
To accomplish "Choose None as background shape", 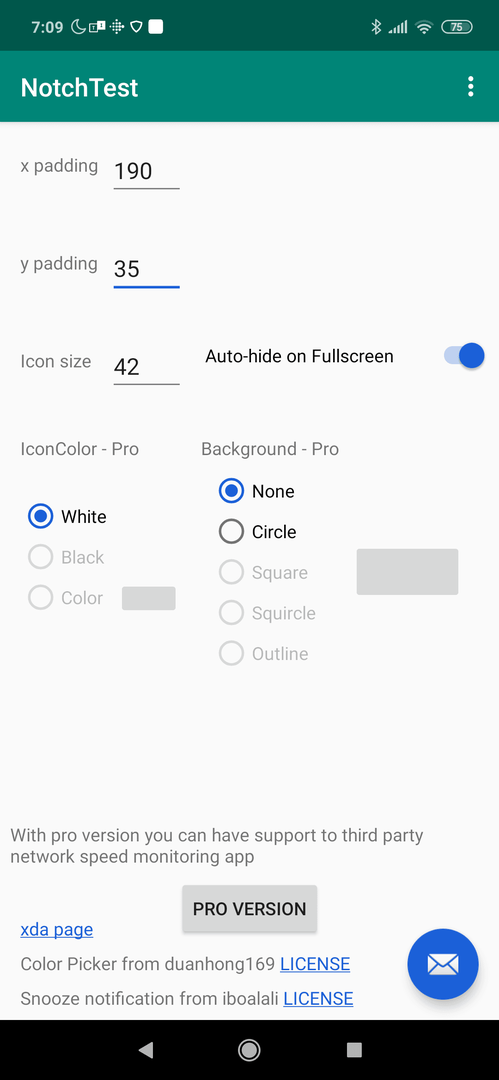I will (257, 491).
